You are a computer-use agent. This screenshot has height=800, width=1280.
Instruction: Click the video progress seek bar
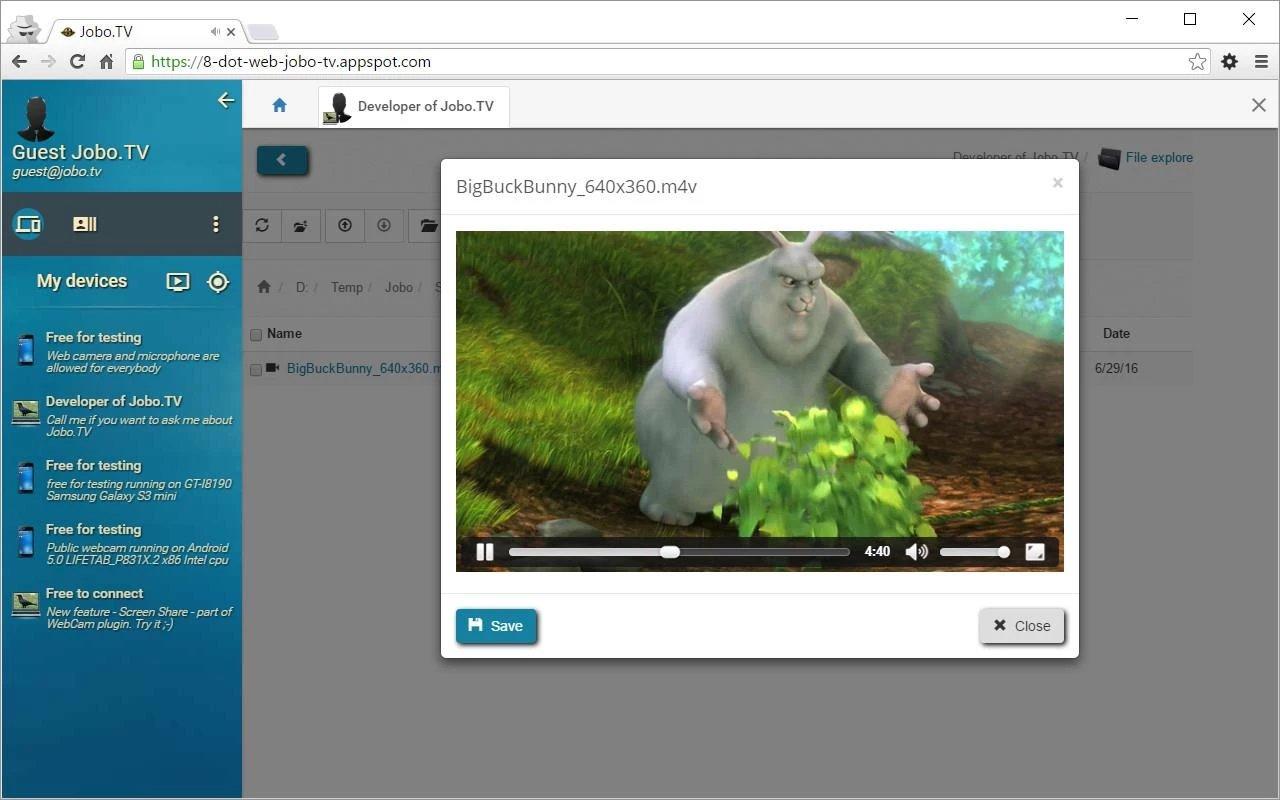click(x=679, y=551)
